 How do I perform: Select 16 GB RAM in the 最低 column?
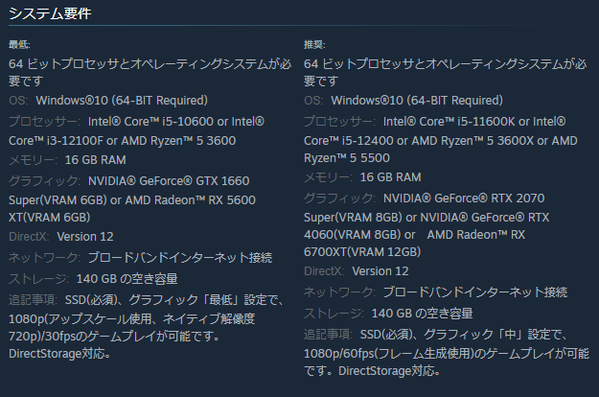coord(96,160)
